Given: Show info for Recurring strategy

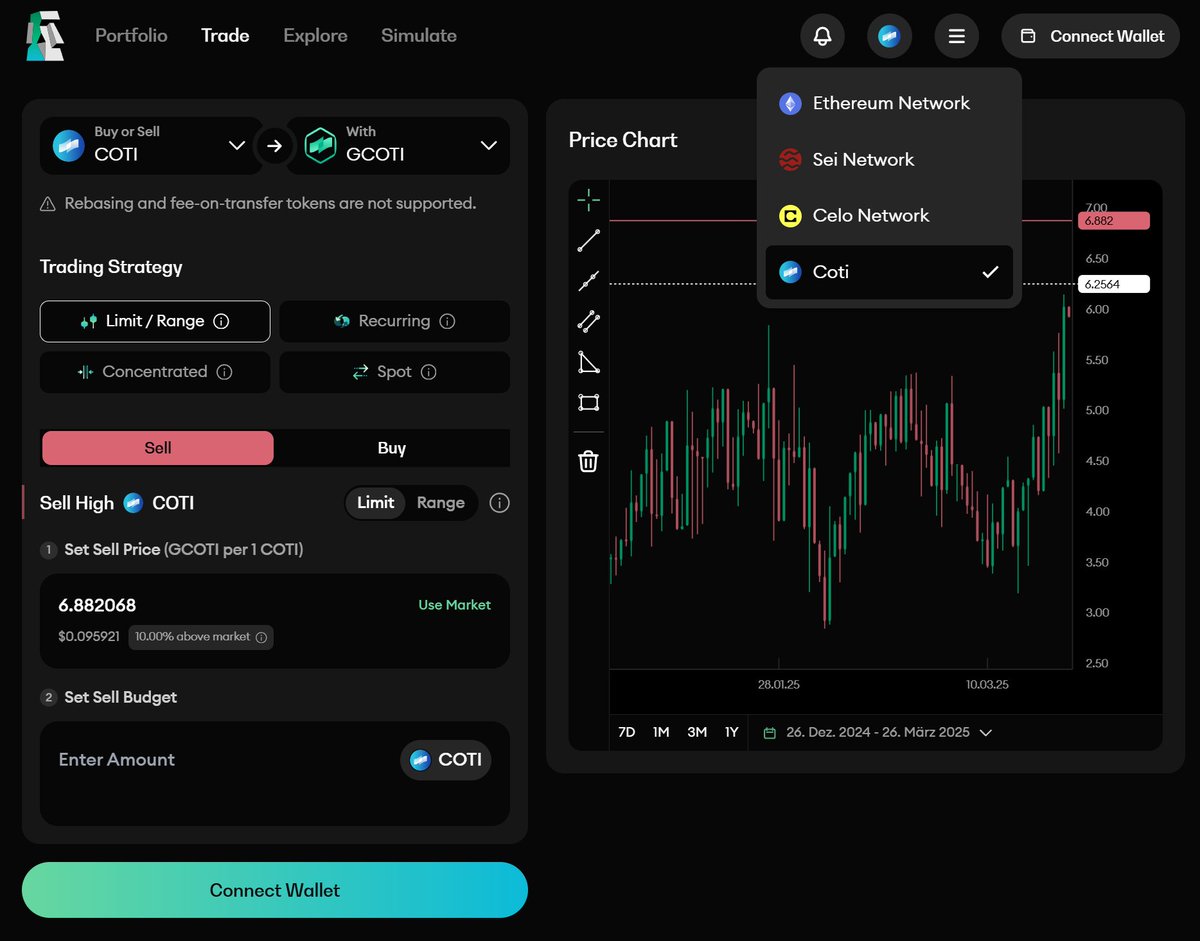Looking at the screenshot, I should [448, 321].
